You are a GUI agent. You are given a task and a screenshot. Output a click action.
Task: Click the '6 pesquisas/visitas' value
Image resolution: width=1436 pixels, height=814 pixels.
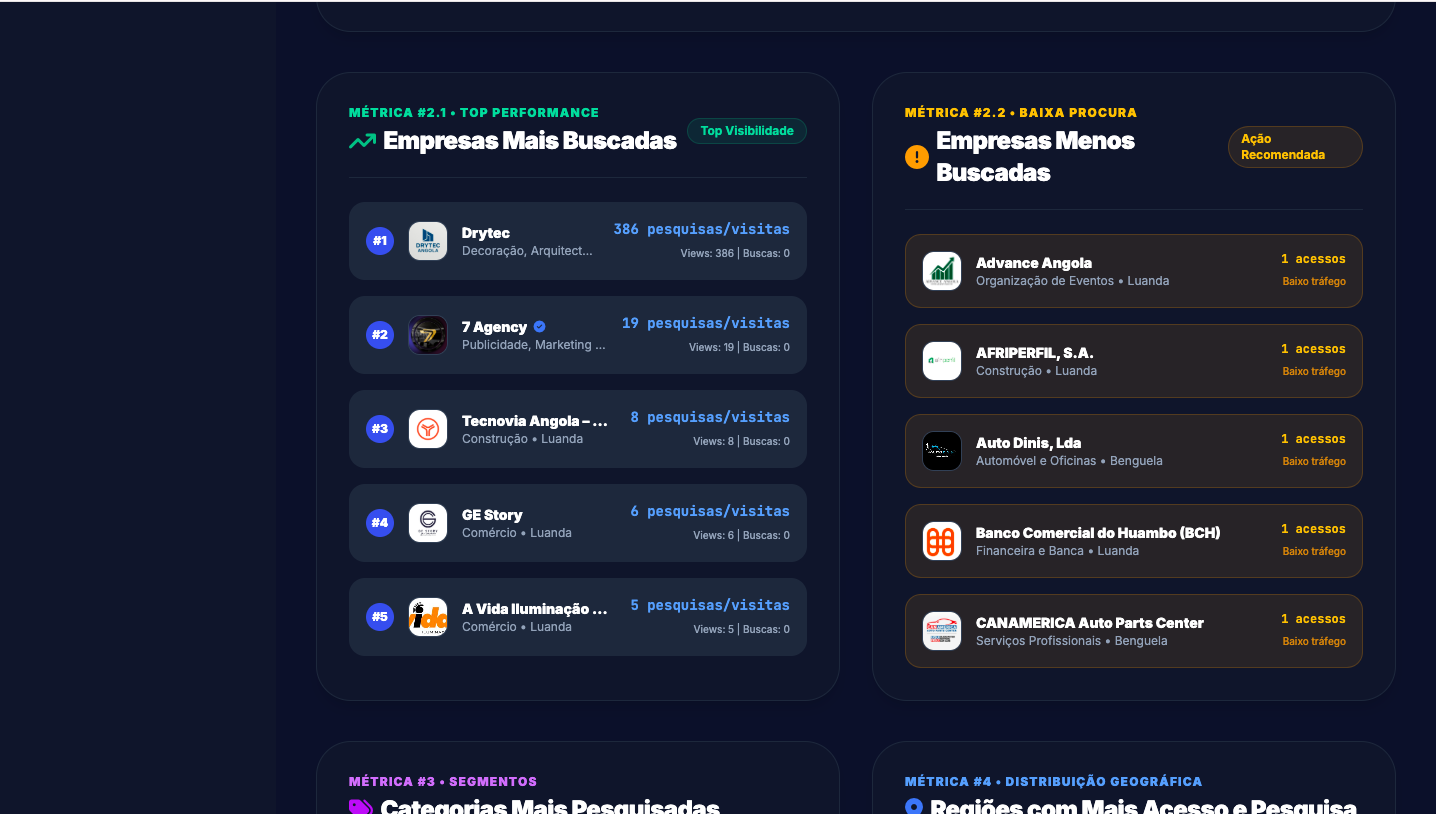710,511
